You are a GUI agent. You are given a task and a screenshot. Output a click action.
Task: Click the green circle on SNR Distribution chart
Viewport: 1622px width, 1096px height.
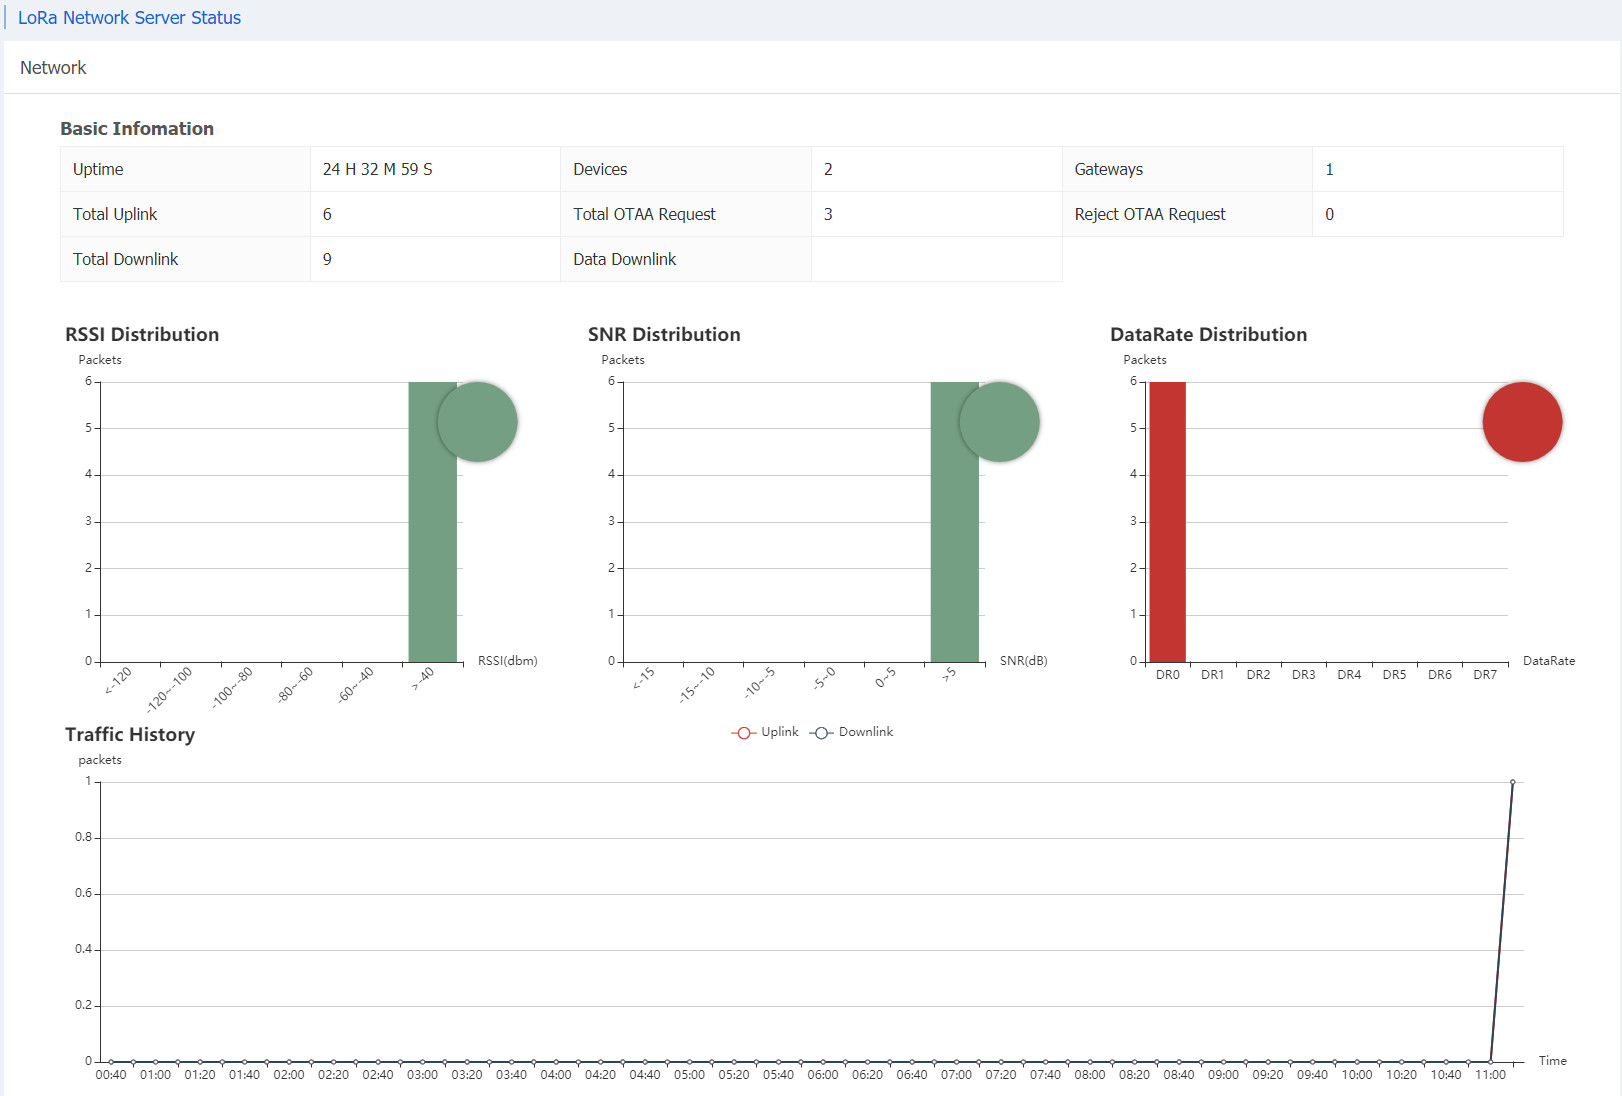pos(999,422)
